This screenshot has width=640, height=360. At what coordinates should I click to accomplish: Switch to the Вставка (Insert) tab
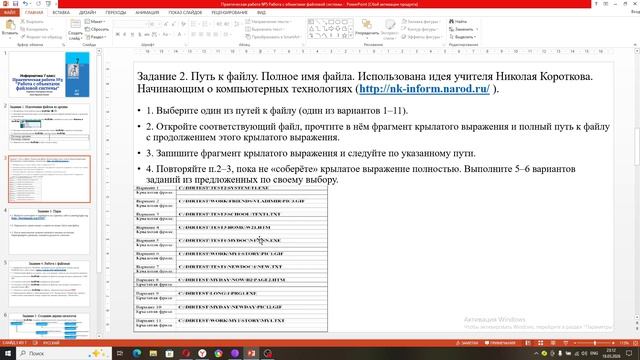click(x=61, y=12)
